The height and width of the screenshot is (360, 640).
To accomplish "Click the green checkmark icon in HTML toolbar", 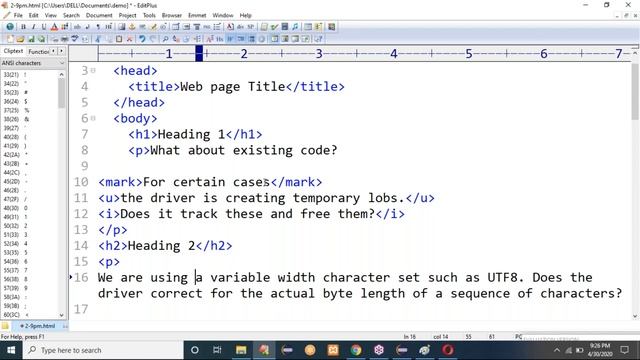I will [274, 27].
